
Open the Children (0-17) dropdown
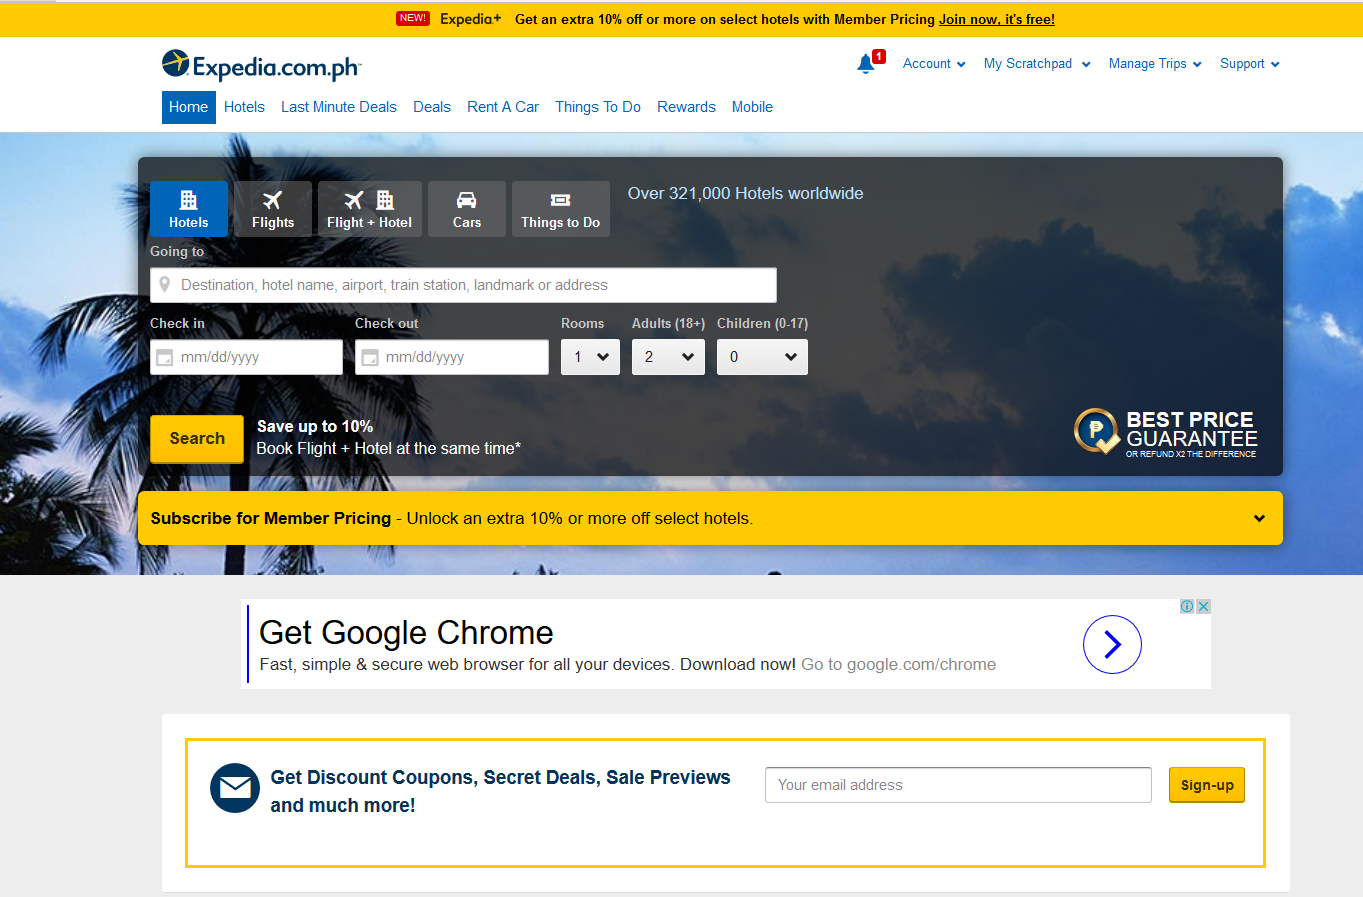[x=762, y=357]
